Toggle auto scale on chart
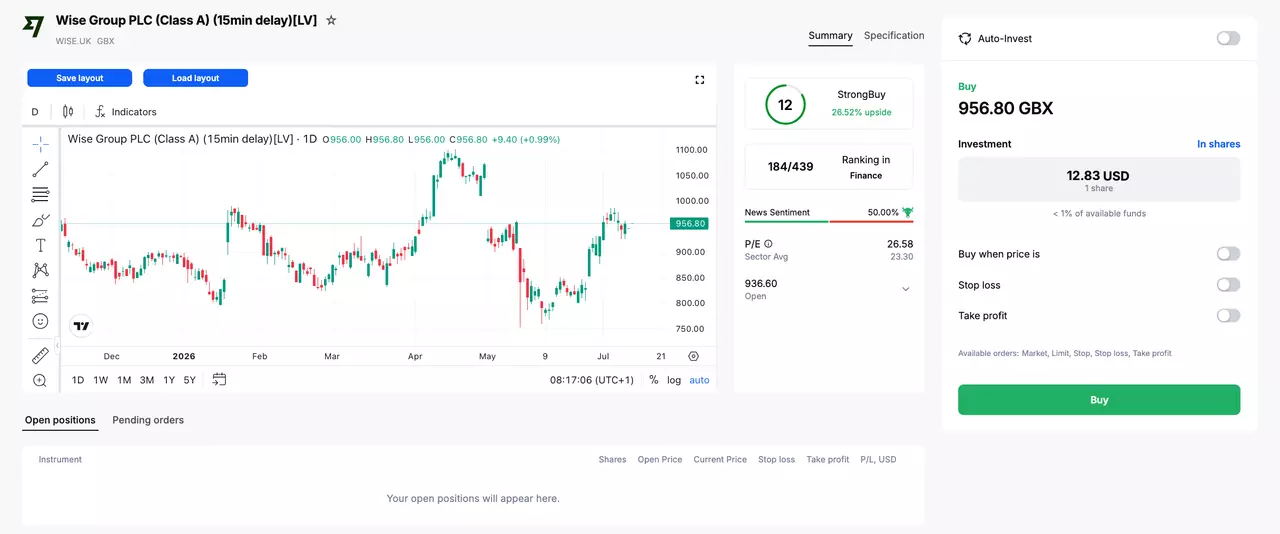Viewport: 1280px width, 534px height. (699, 380)
